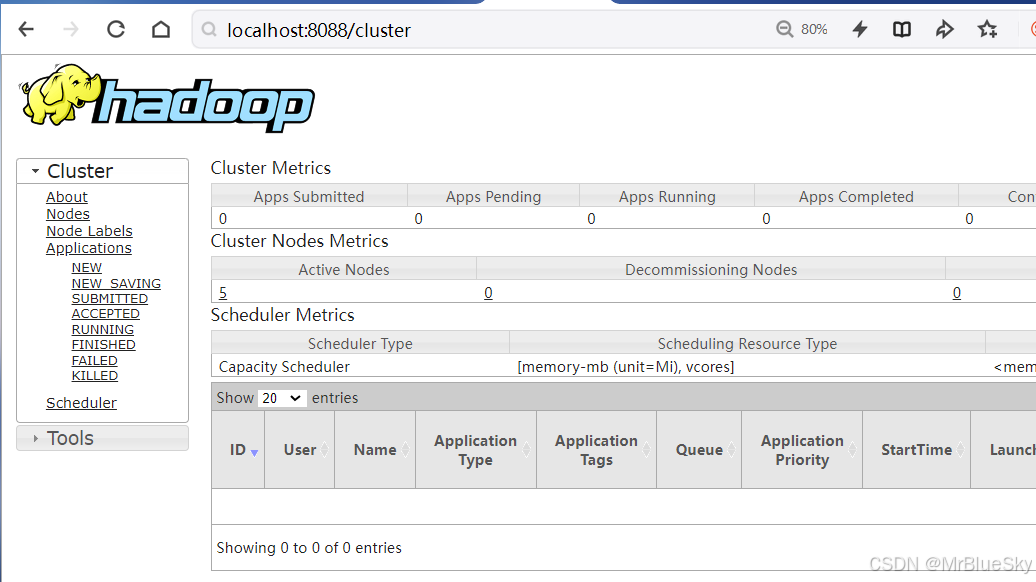The height and width of the screenshot is (582, 1036).
Task: Click the Showing 0 to 0 entries text
Action: (x=309, y=548)
